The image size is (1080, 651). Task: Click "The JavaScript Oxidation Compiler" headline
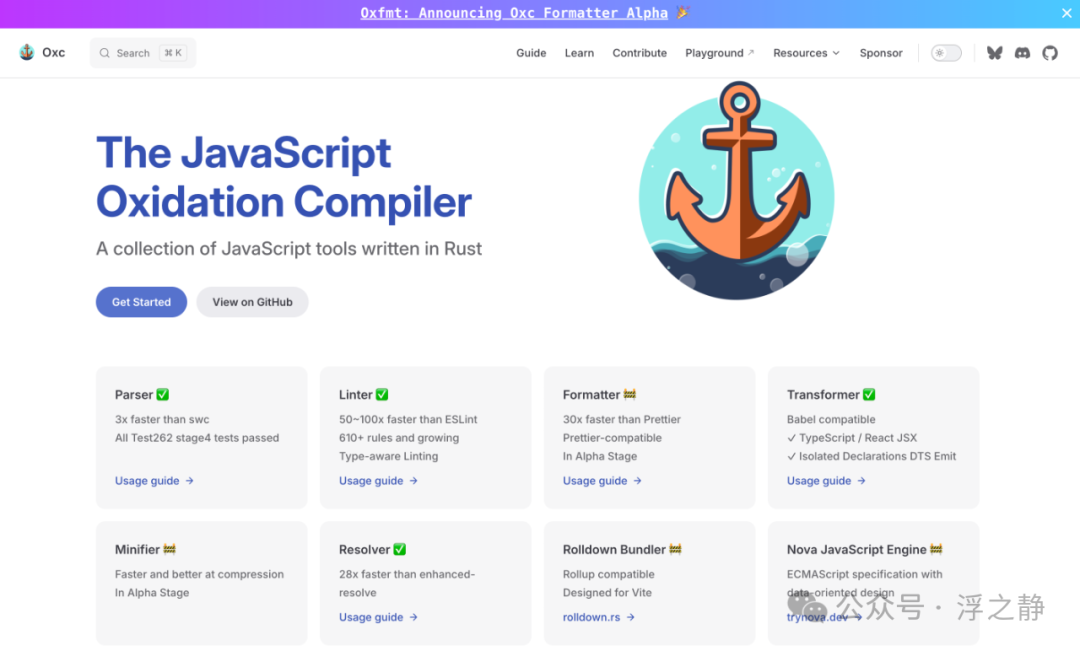pos(284,177)
